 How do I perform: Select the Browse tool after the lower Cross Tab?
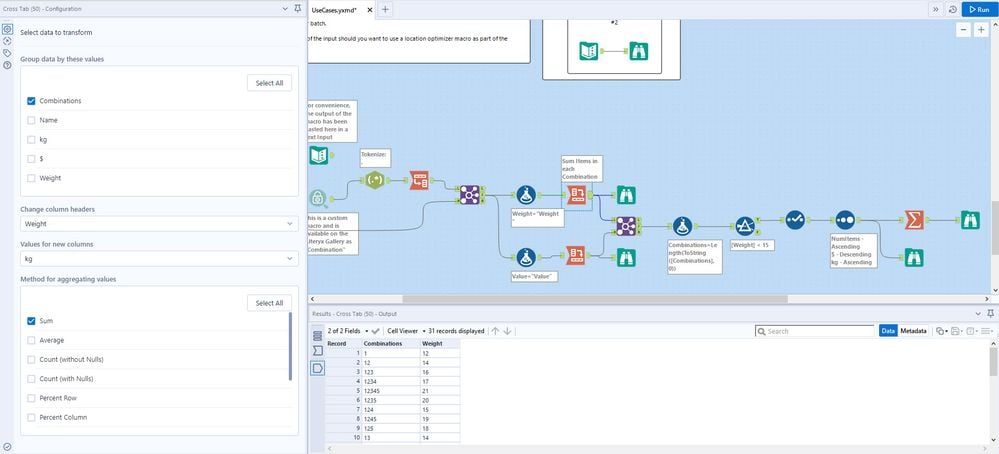coord(626,257)
